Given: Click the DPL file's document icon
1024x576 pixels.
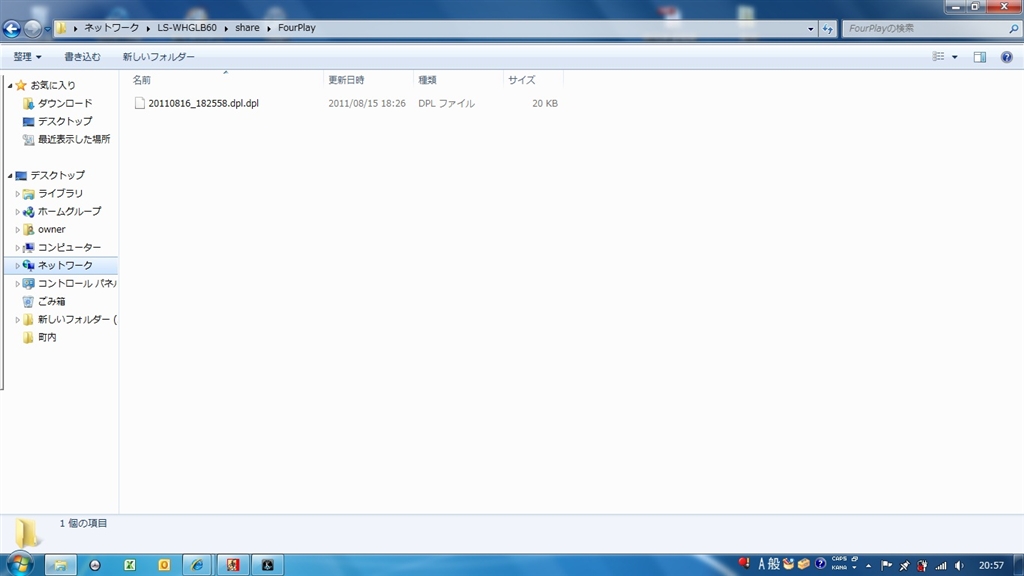Looking at the screenshot, I should (139, 103).
